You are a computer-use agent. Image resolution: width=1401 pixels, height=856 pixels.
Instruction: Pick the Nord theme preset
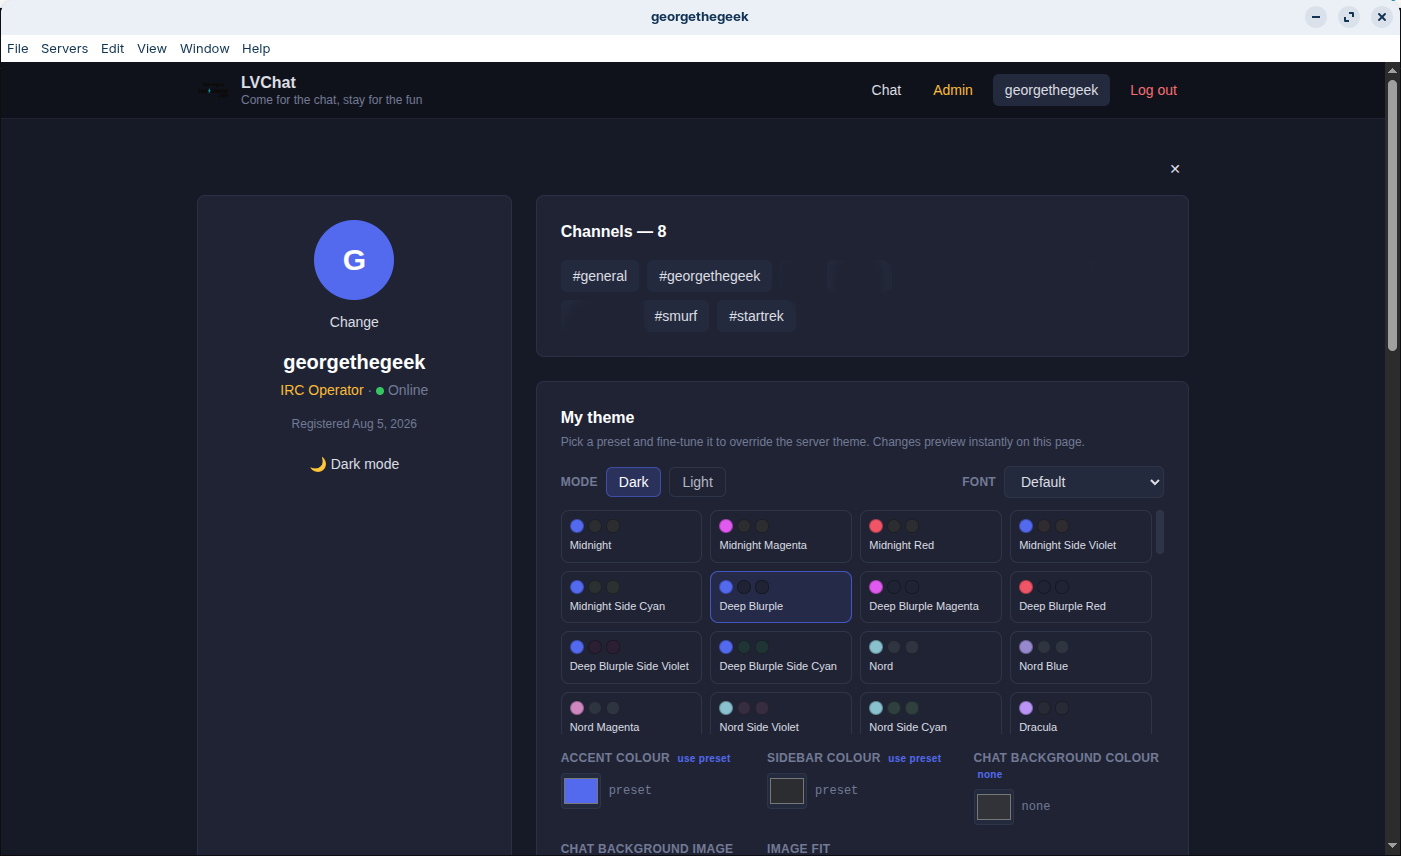931,657
